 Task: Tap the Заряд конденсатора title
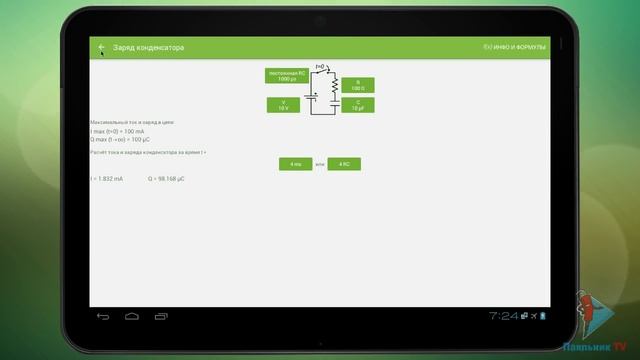point(149,47)
